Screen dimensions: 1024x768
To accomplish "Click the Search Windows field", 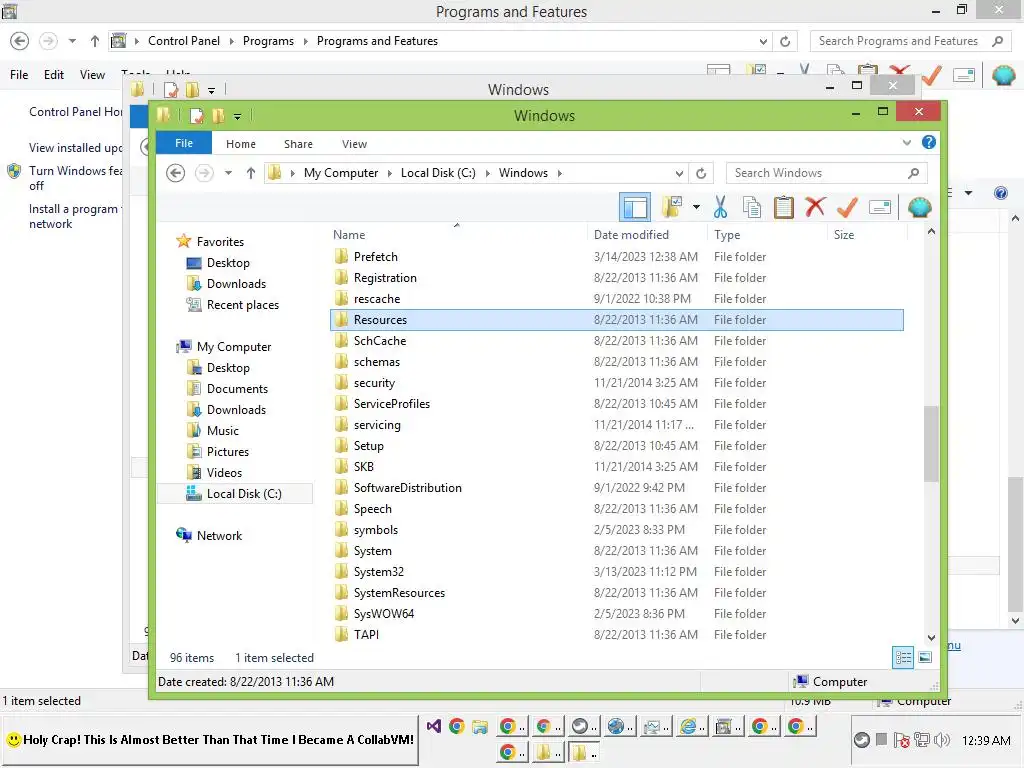I will pos(826,173).
